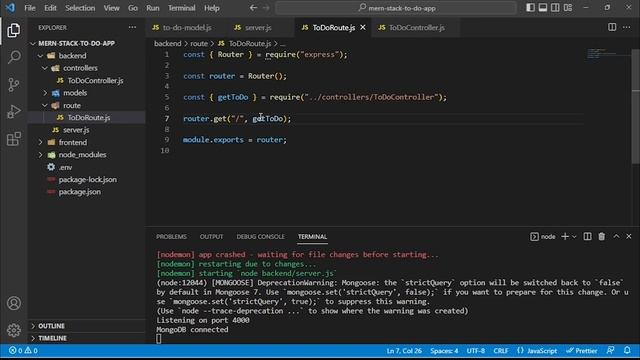The height and width of the screenshot is (360, 640).
Task: Open the Run and Debug view
Action: click(x=13, y=111)
